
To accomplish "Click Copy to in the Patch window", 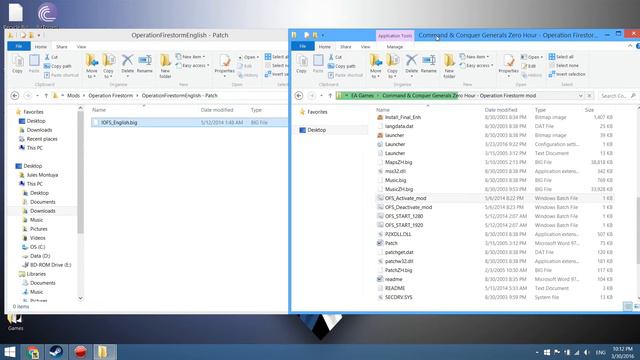I will (x=108, y=66).
